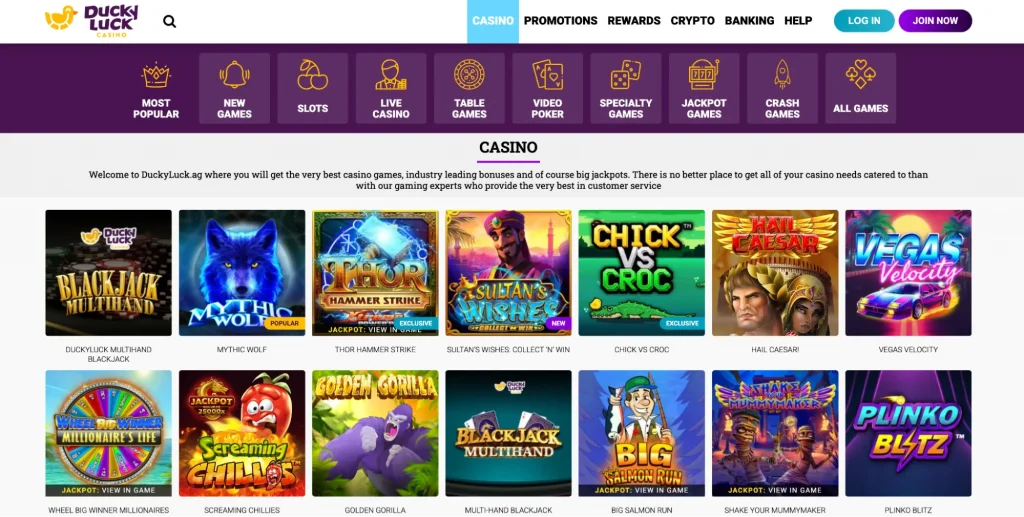Select New Games bell category

[x=234, y=89]
